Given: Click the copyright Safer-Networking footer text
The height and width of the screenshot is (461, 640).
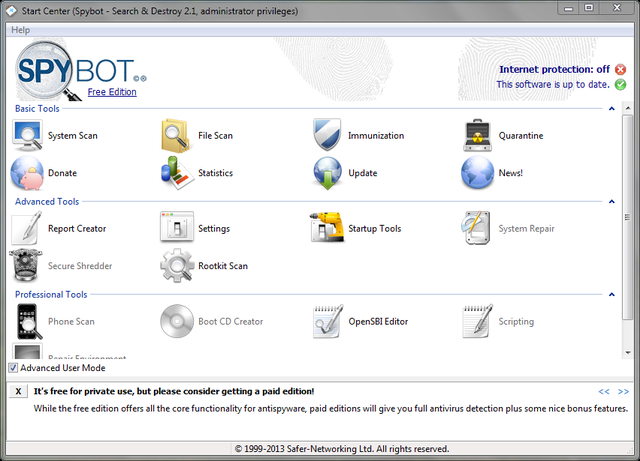Looking at the screenshot, I should [342, 449].
